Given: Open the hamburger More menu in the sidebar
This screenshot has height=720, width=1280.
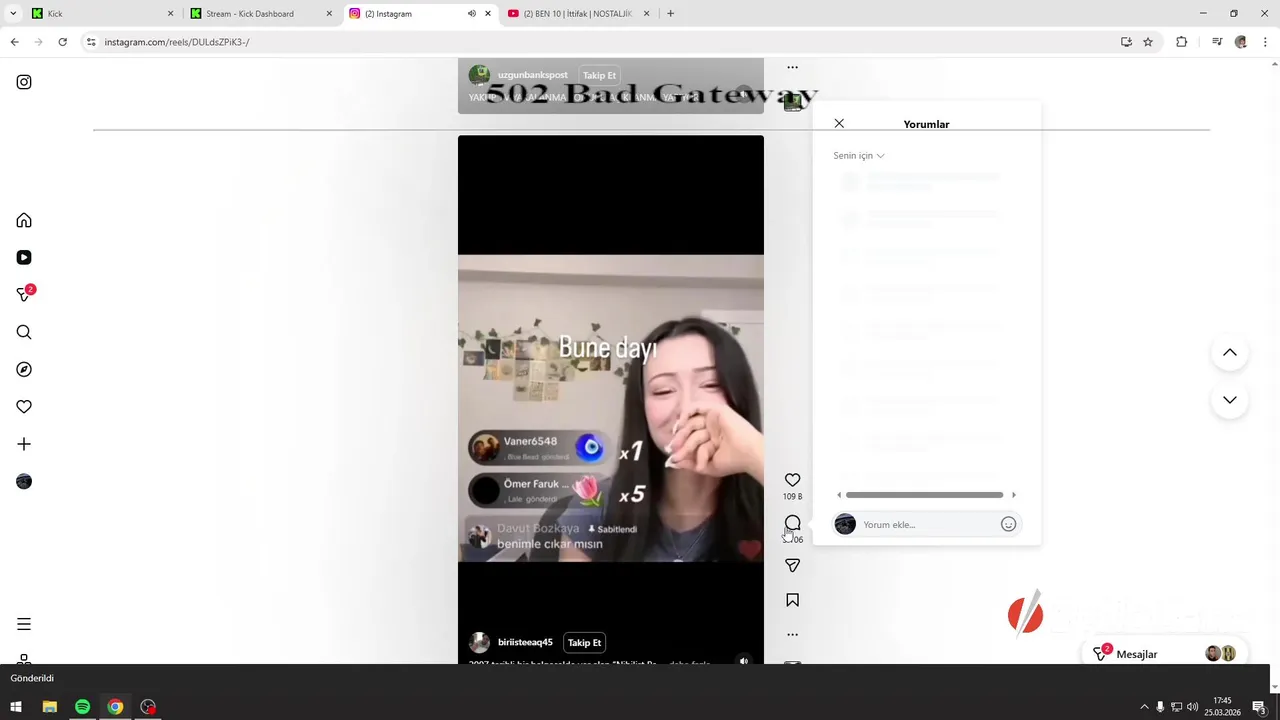Looking at the screenshot, I should coord(24,624).
